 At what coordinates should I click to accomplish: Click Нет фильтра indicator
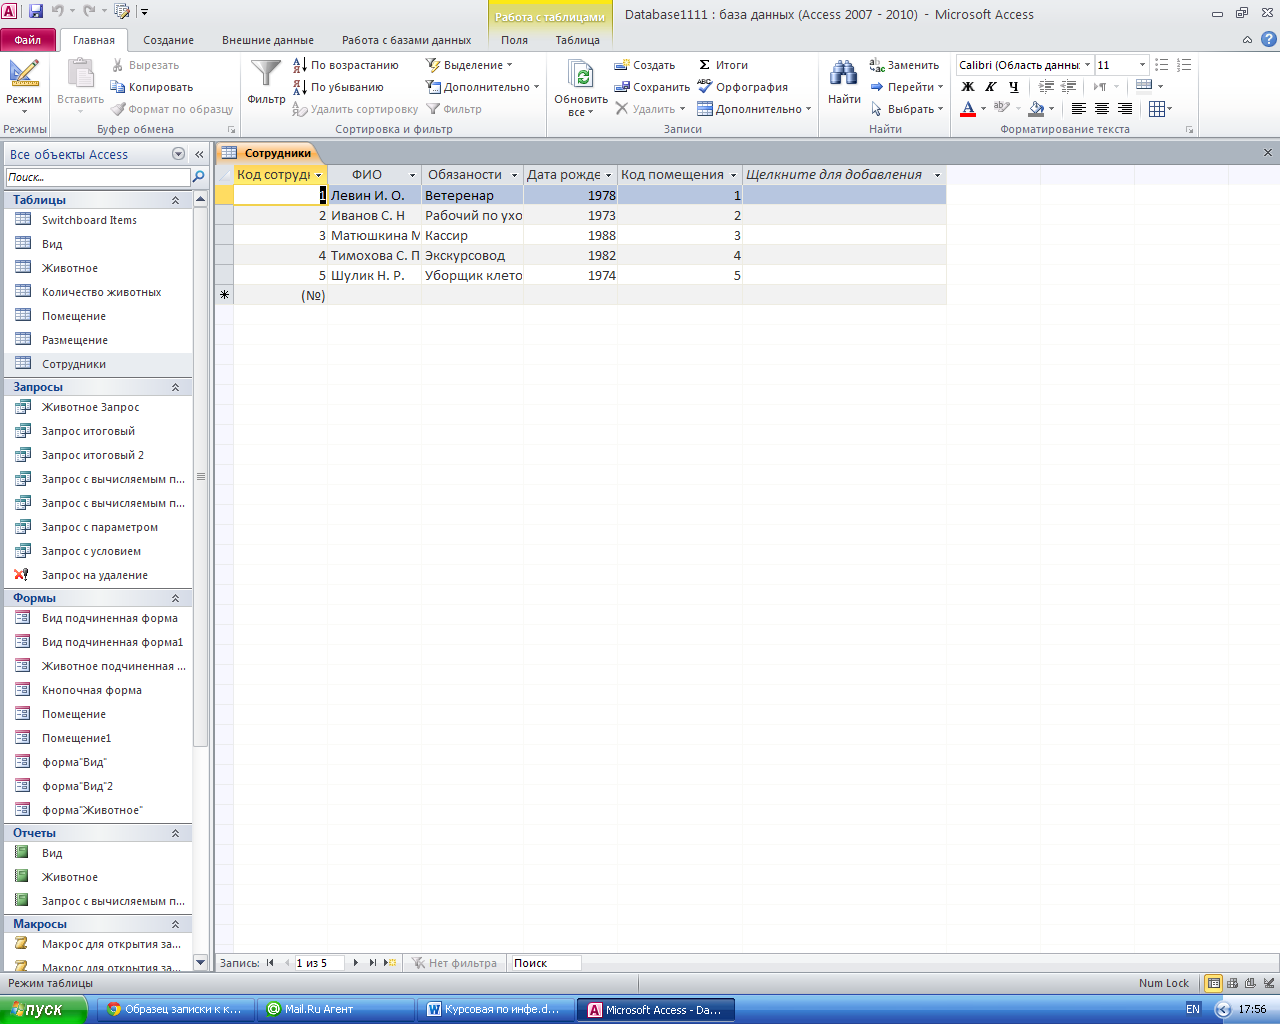tap(454, 963)
